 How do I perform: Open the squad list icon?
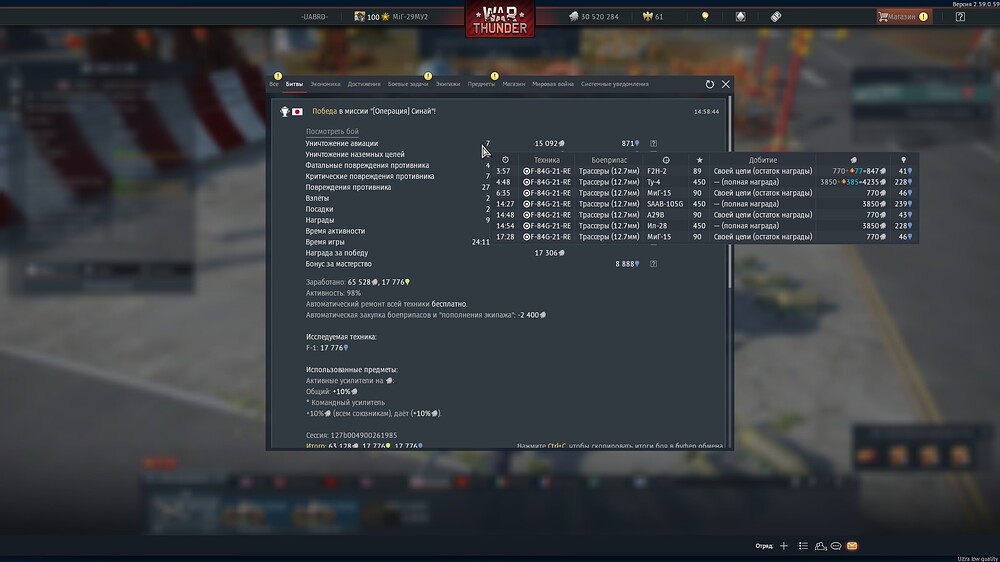click(x=804, y=546)
